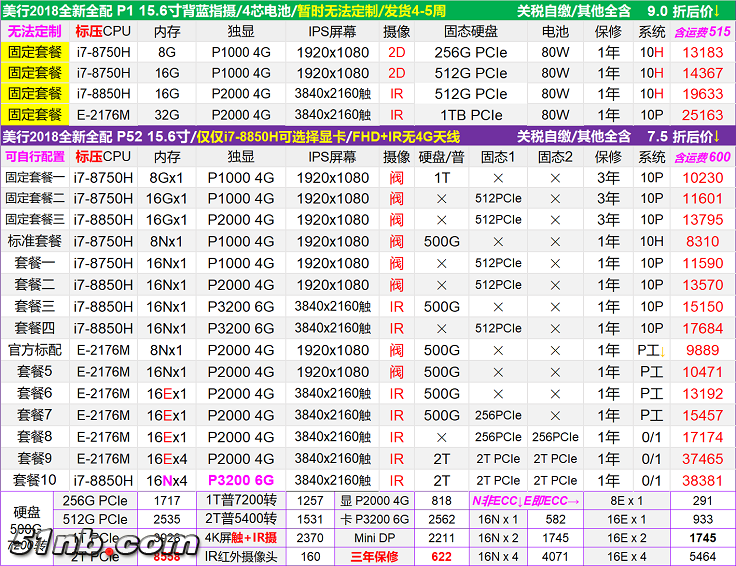Viewport: 736px width, 566px height.
Task: Select the 固定套餐一 row label
Action: coord(35,178)
